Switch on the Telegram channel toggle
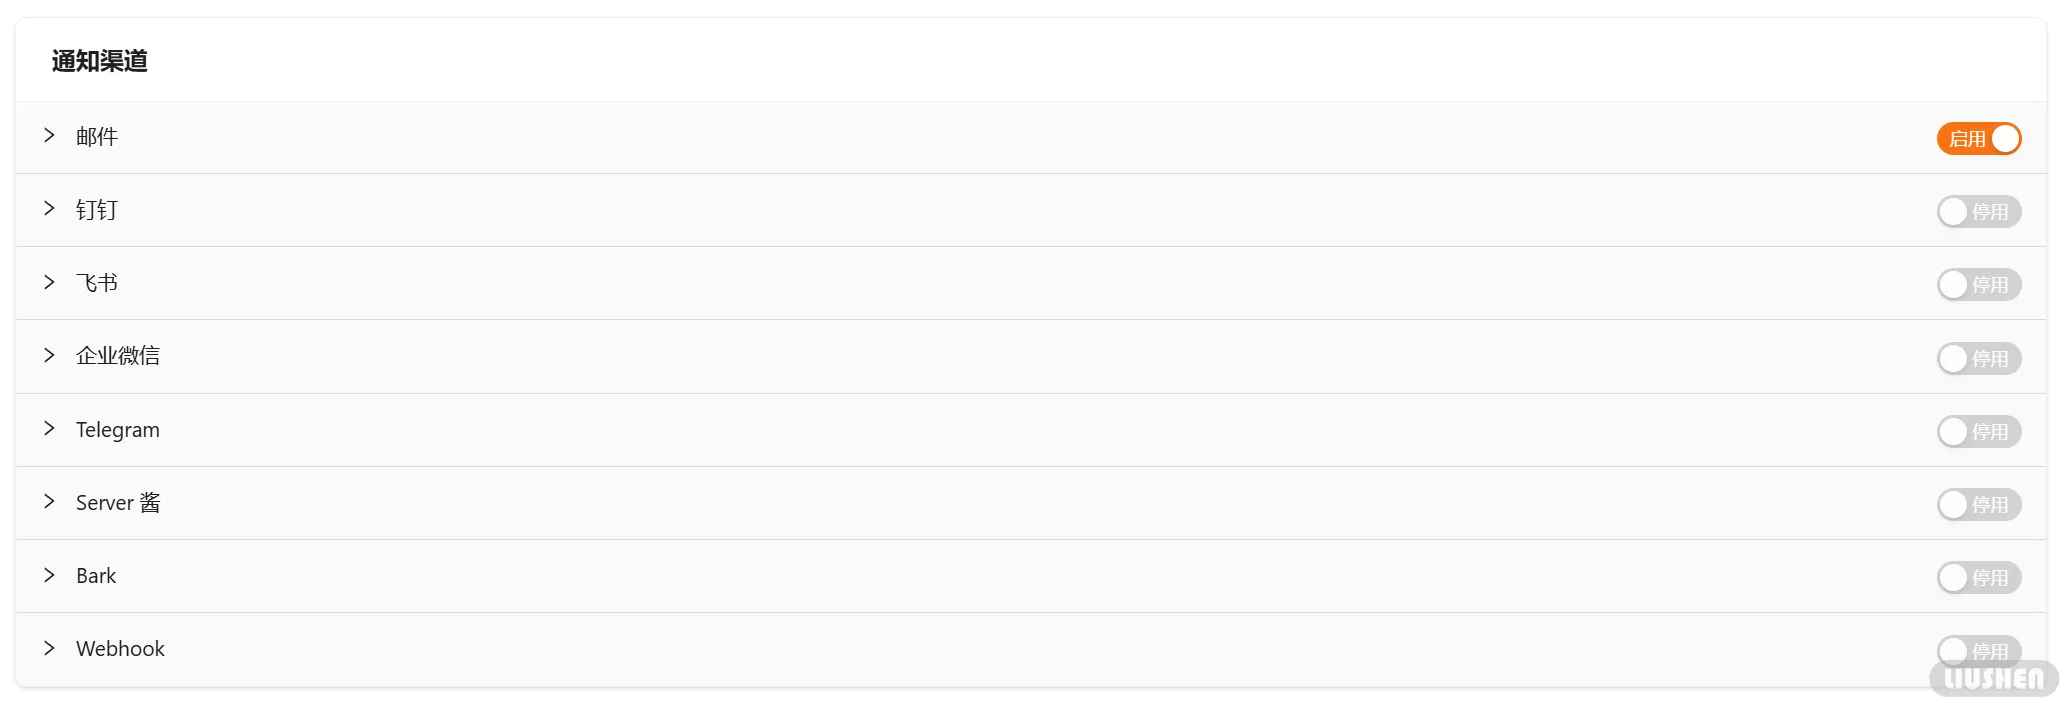 pos(1978,431)
